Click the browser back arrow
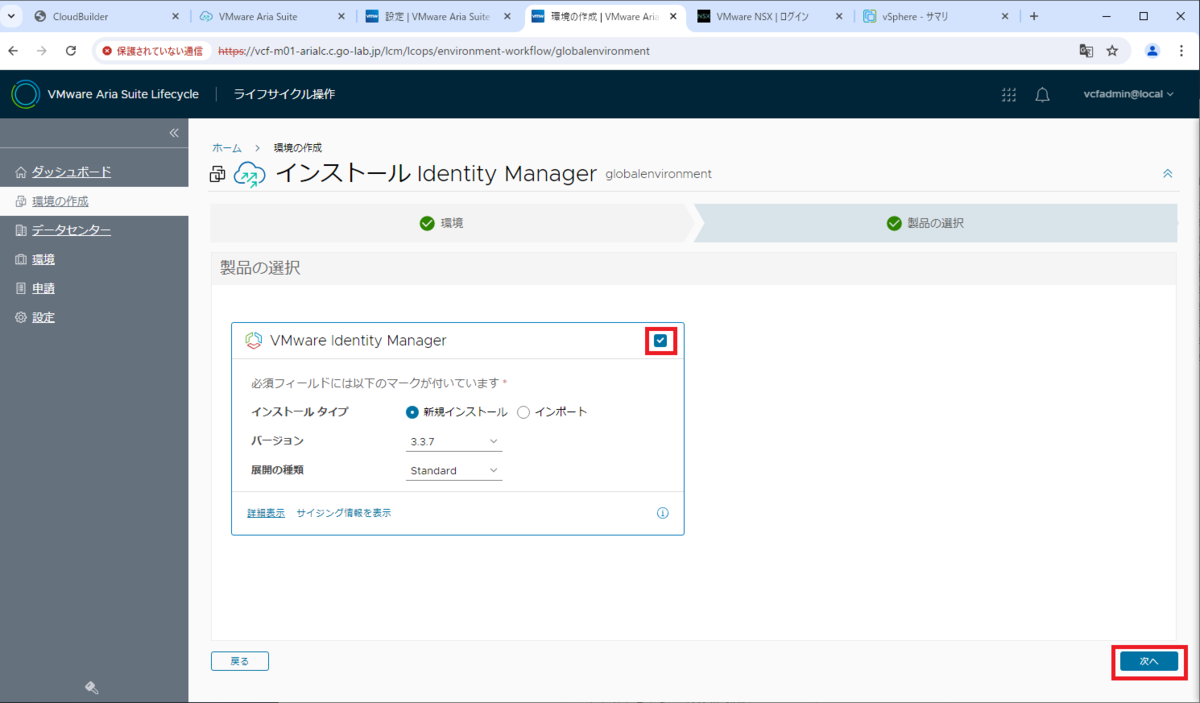1200x703 pixels. click(x=14, y=51)
